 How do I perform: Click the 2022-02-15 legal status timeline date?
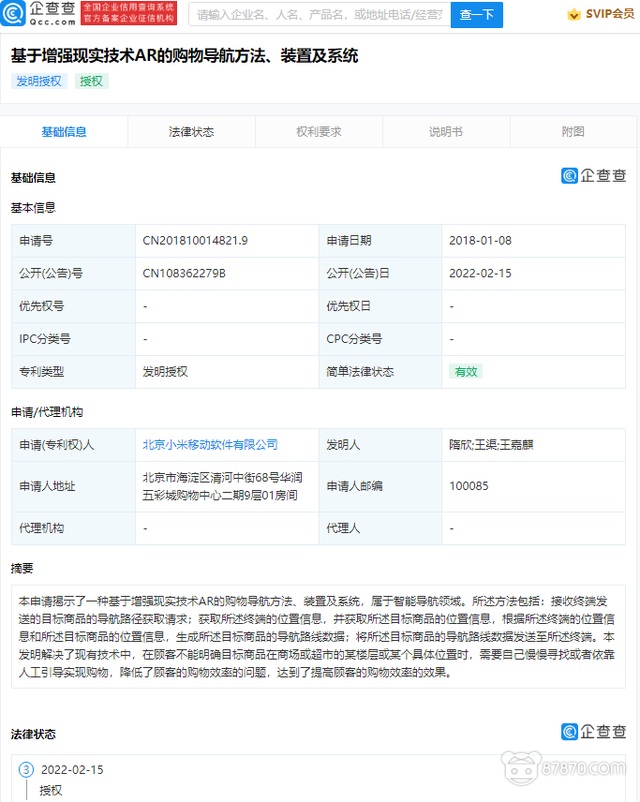click(x=72, y=769)
